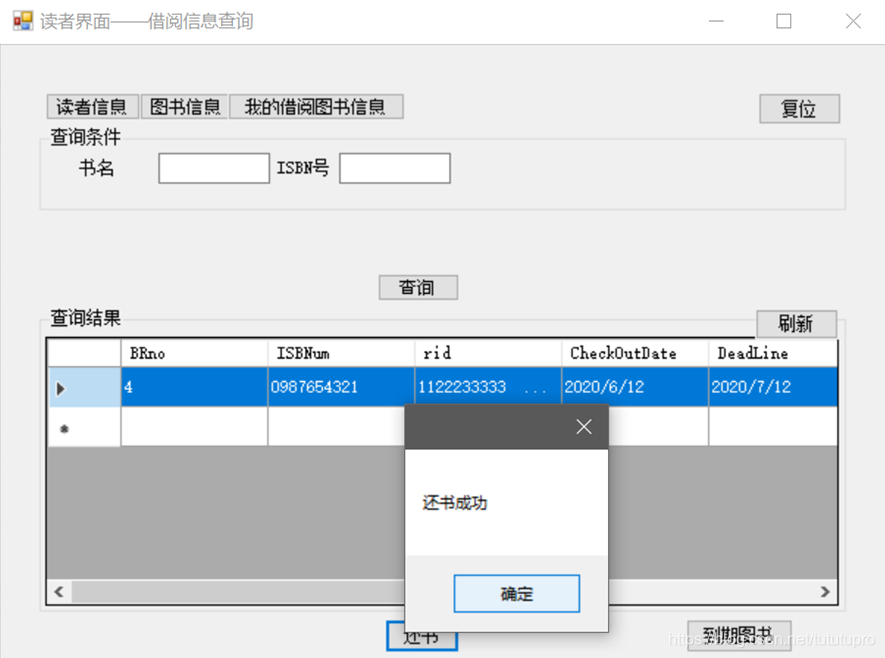Close the 读者界面 main window
885x658 pixels.
pos(853,21)
